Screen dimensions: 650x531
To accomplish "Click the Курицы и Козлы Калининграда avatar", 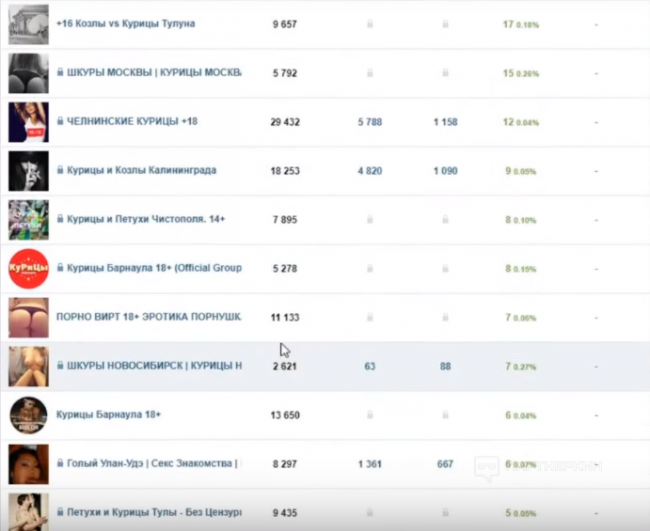I will click(x=28, y=170).
